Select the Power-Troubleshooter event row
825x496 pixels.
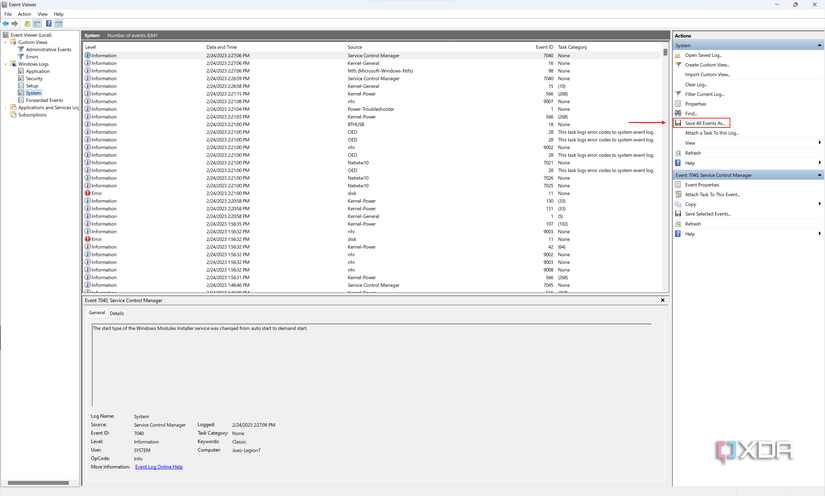373,109
